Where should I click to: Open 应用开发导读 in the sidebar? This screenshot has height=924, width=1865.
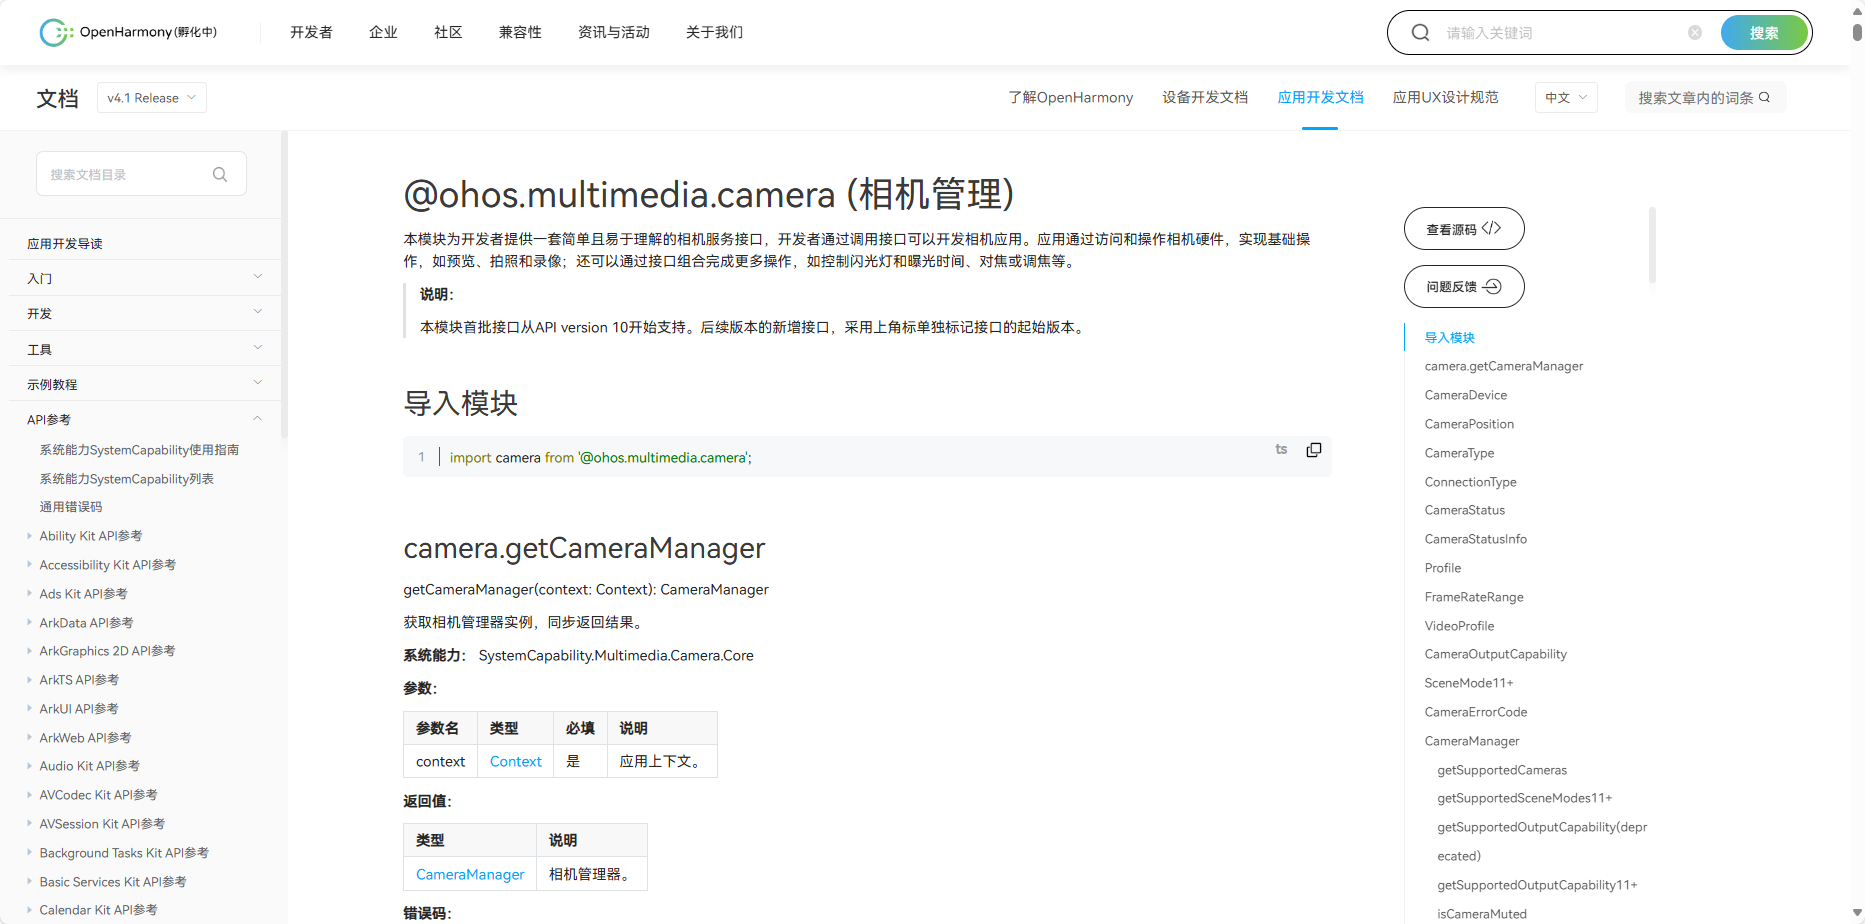click(65, 243)
